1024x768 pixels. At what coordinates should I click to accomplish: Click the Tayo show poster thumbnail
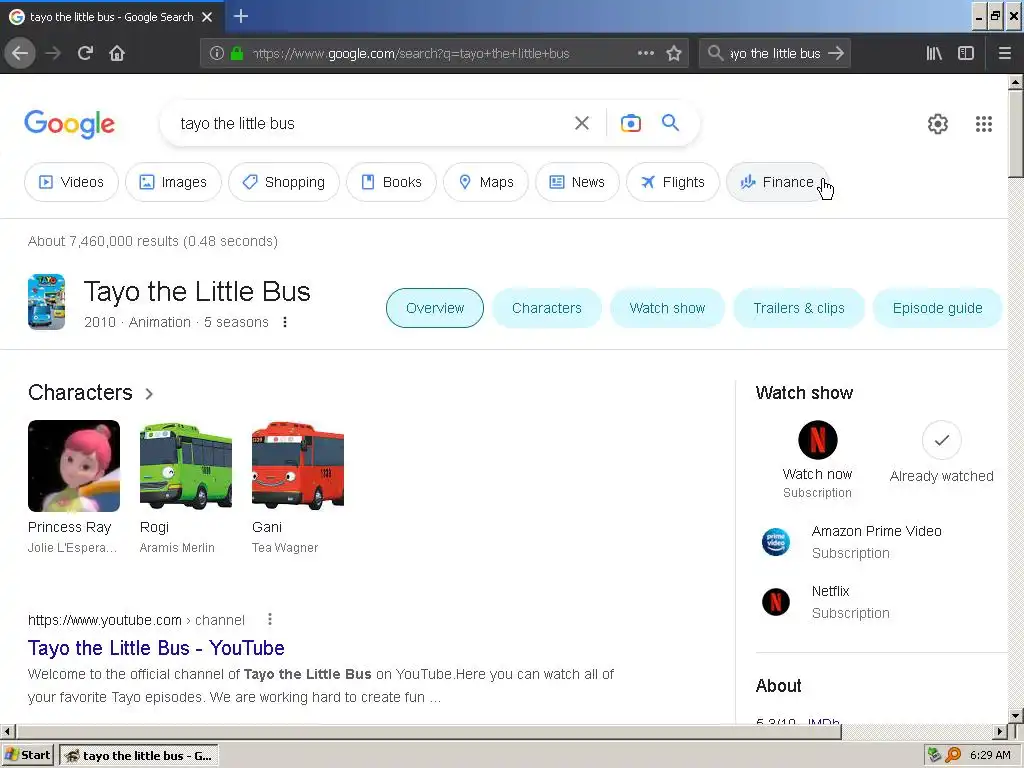[46, 302]
